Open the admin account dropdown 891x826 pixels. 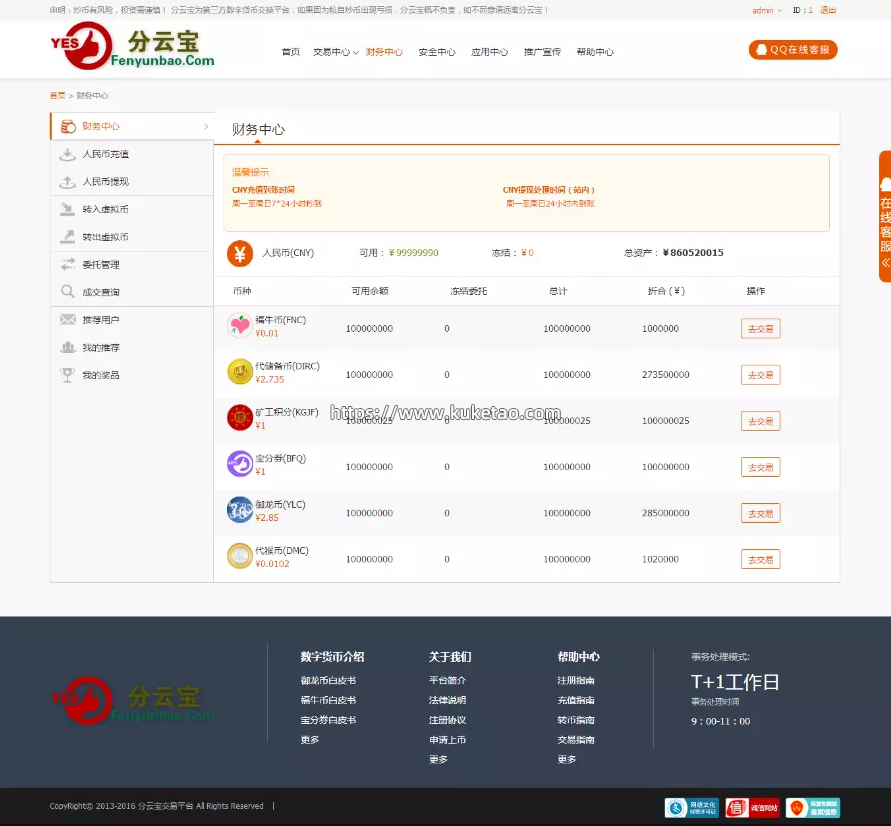click(x=767, y=10)
